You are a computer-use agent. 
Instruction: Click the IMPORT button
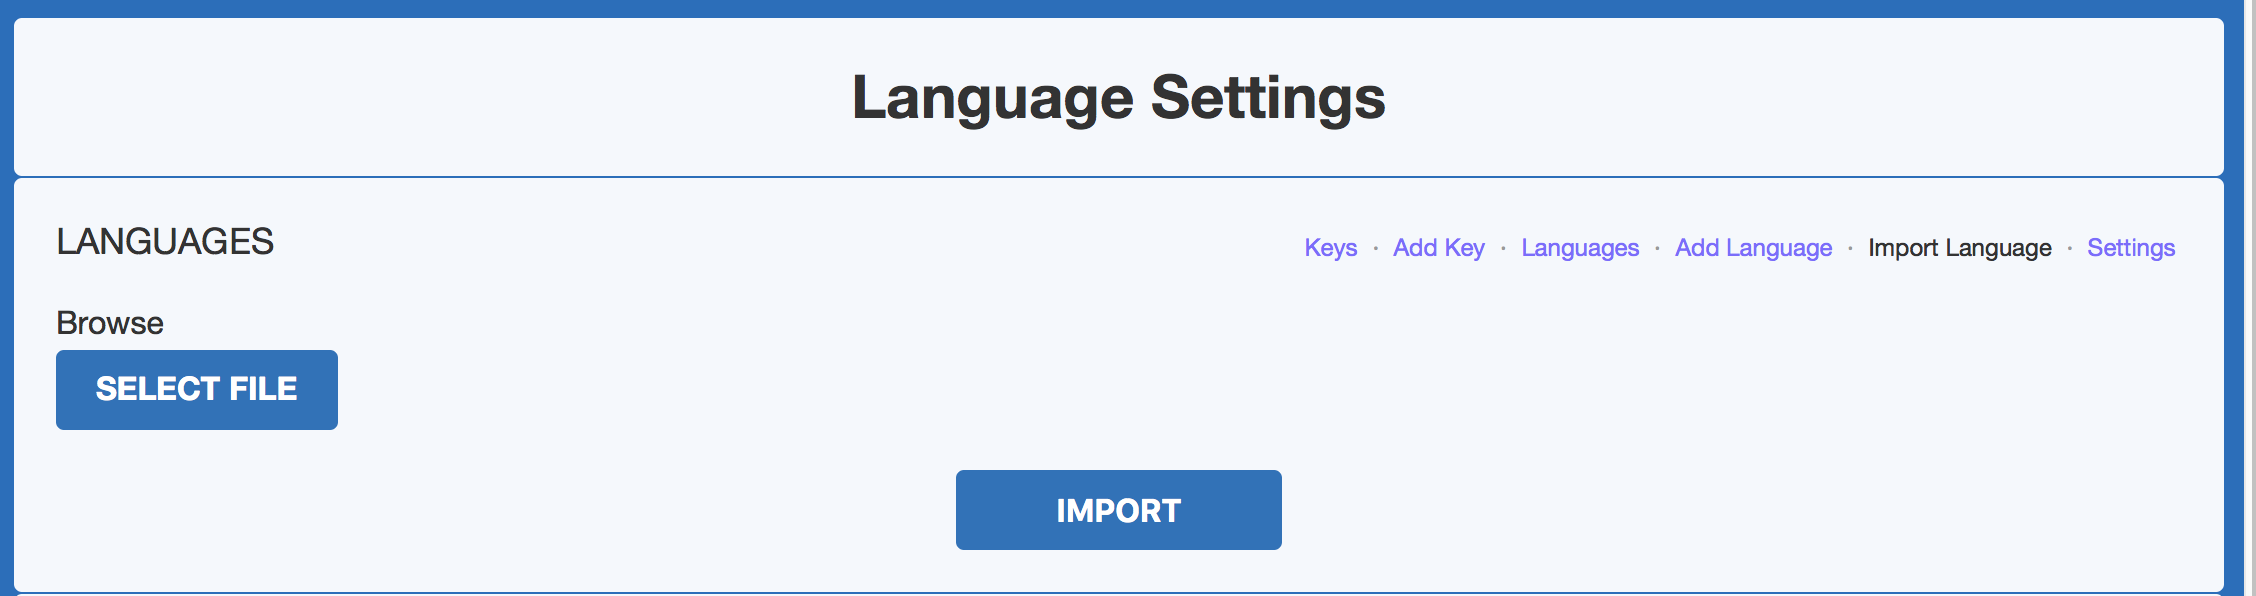pos(1118,510)
